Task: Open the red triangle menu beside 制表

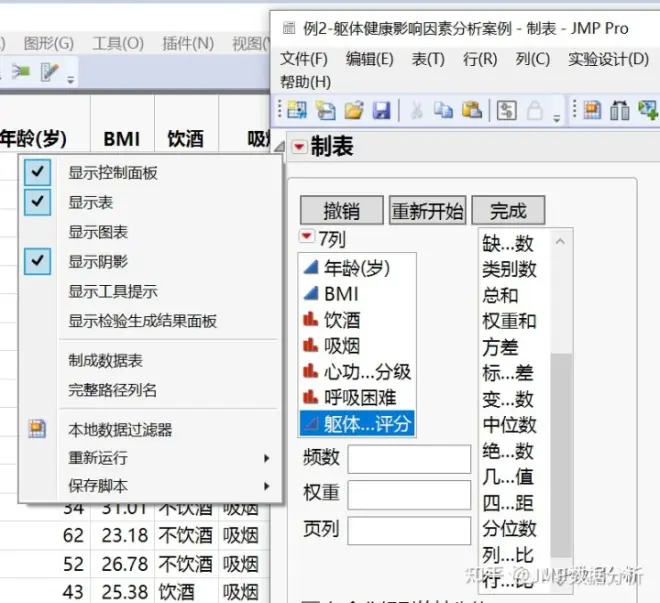Action: coord(299,147)
